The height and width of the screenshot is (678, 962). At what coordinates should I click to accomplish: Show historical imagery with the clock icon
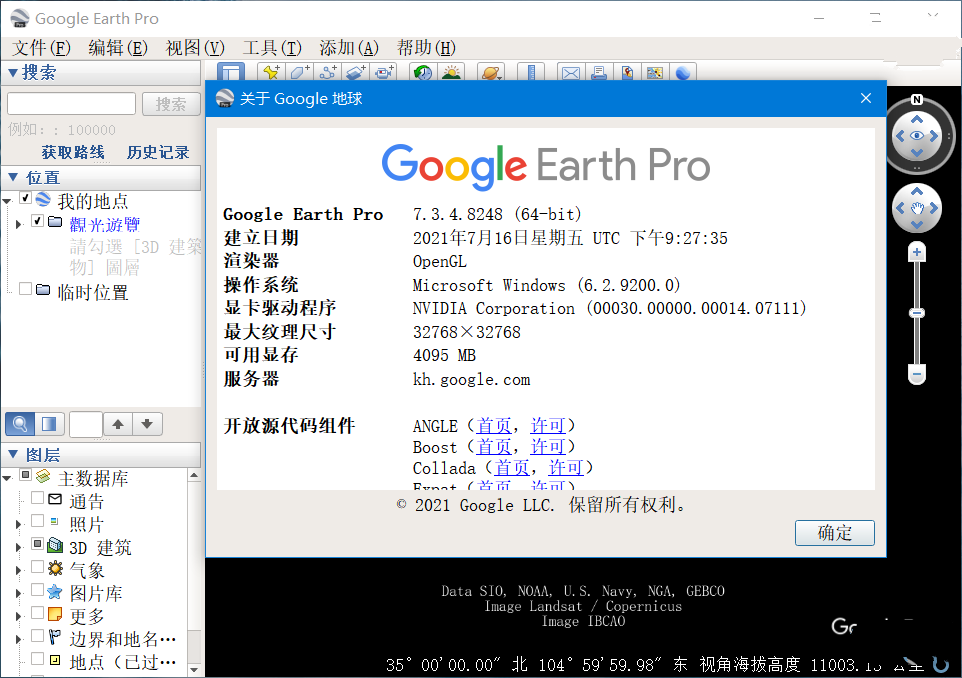tap(421, 72)
